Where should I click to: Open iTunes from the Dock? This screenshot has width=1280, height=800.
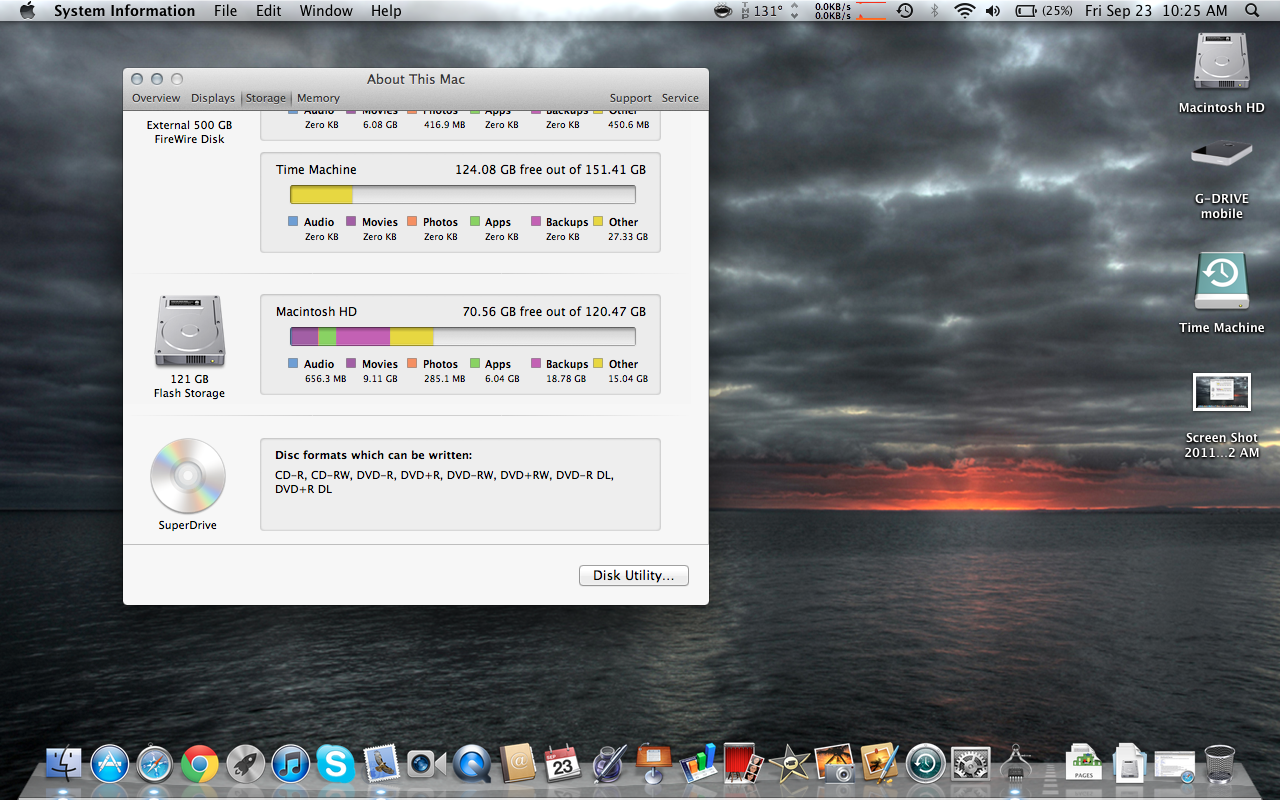tap(291, 765)
